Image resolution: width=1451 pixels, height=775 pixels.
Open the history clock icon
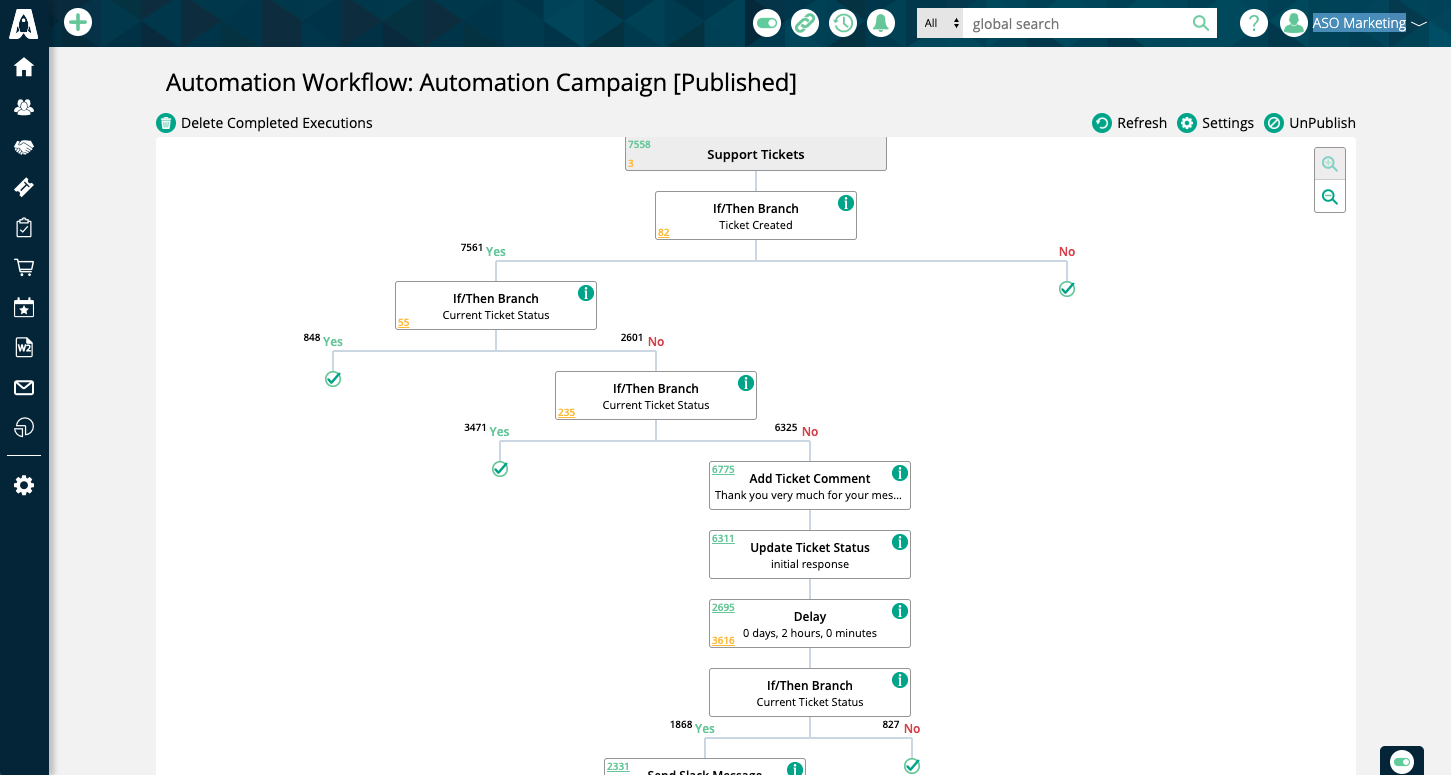coord(843,23)
